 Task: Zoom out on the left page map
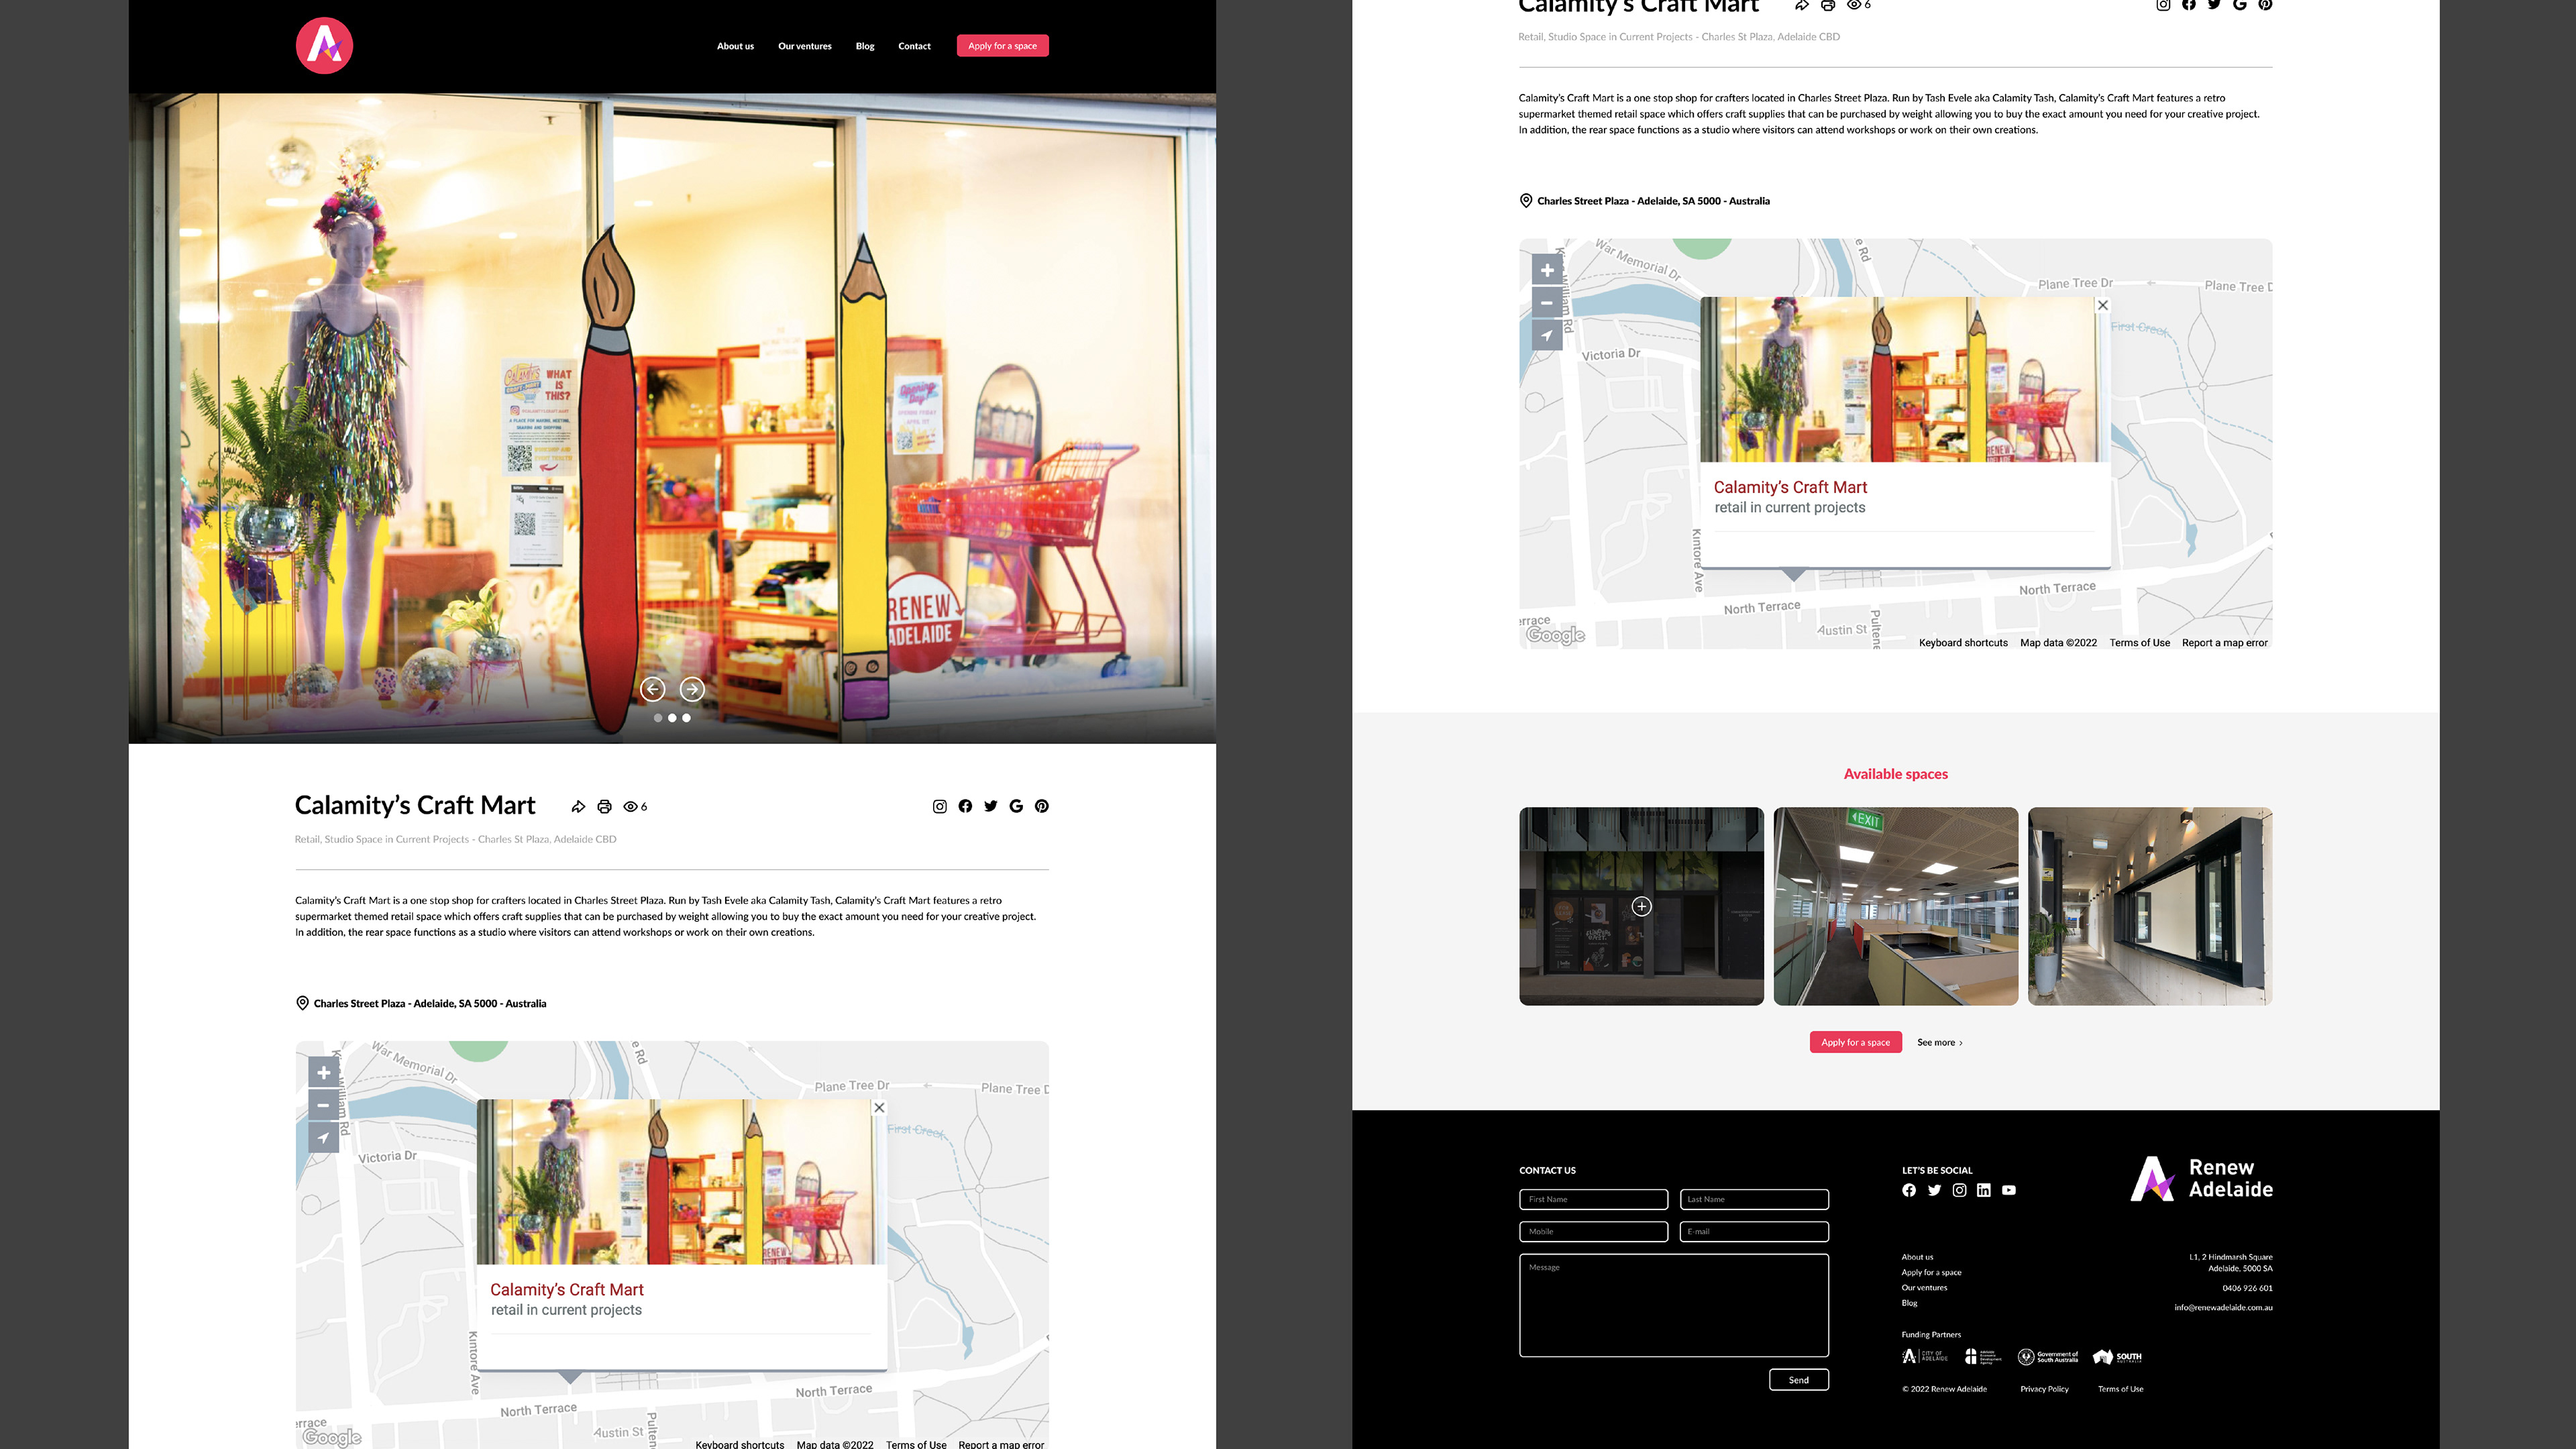323,1105
